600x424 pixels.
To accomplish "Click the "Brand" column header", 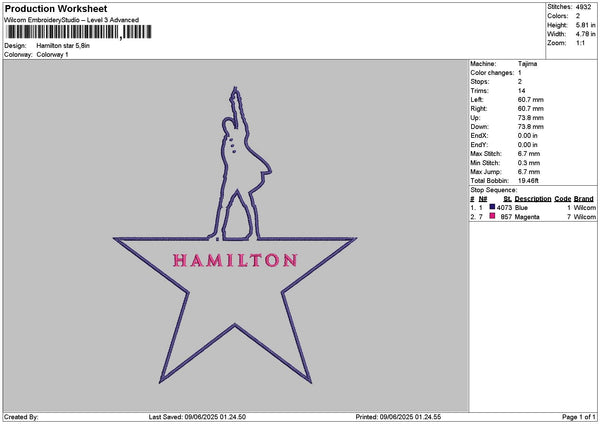I will tap(584, 199).
